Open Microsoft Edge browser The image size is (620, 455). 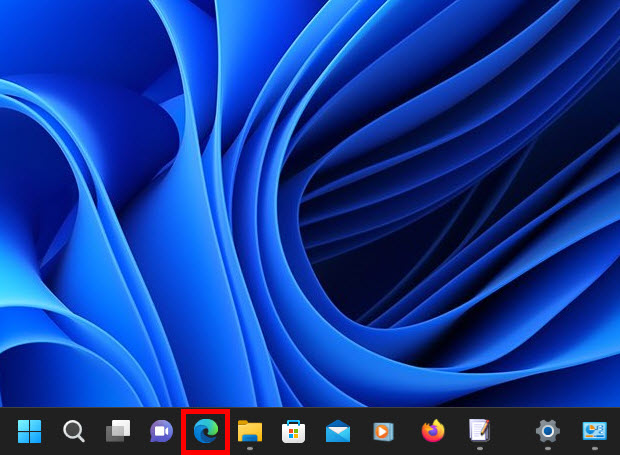(206, 431)
